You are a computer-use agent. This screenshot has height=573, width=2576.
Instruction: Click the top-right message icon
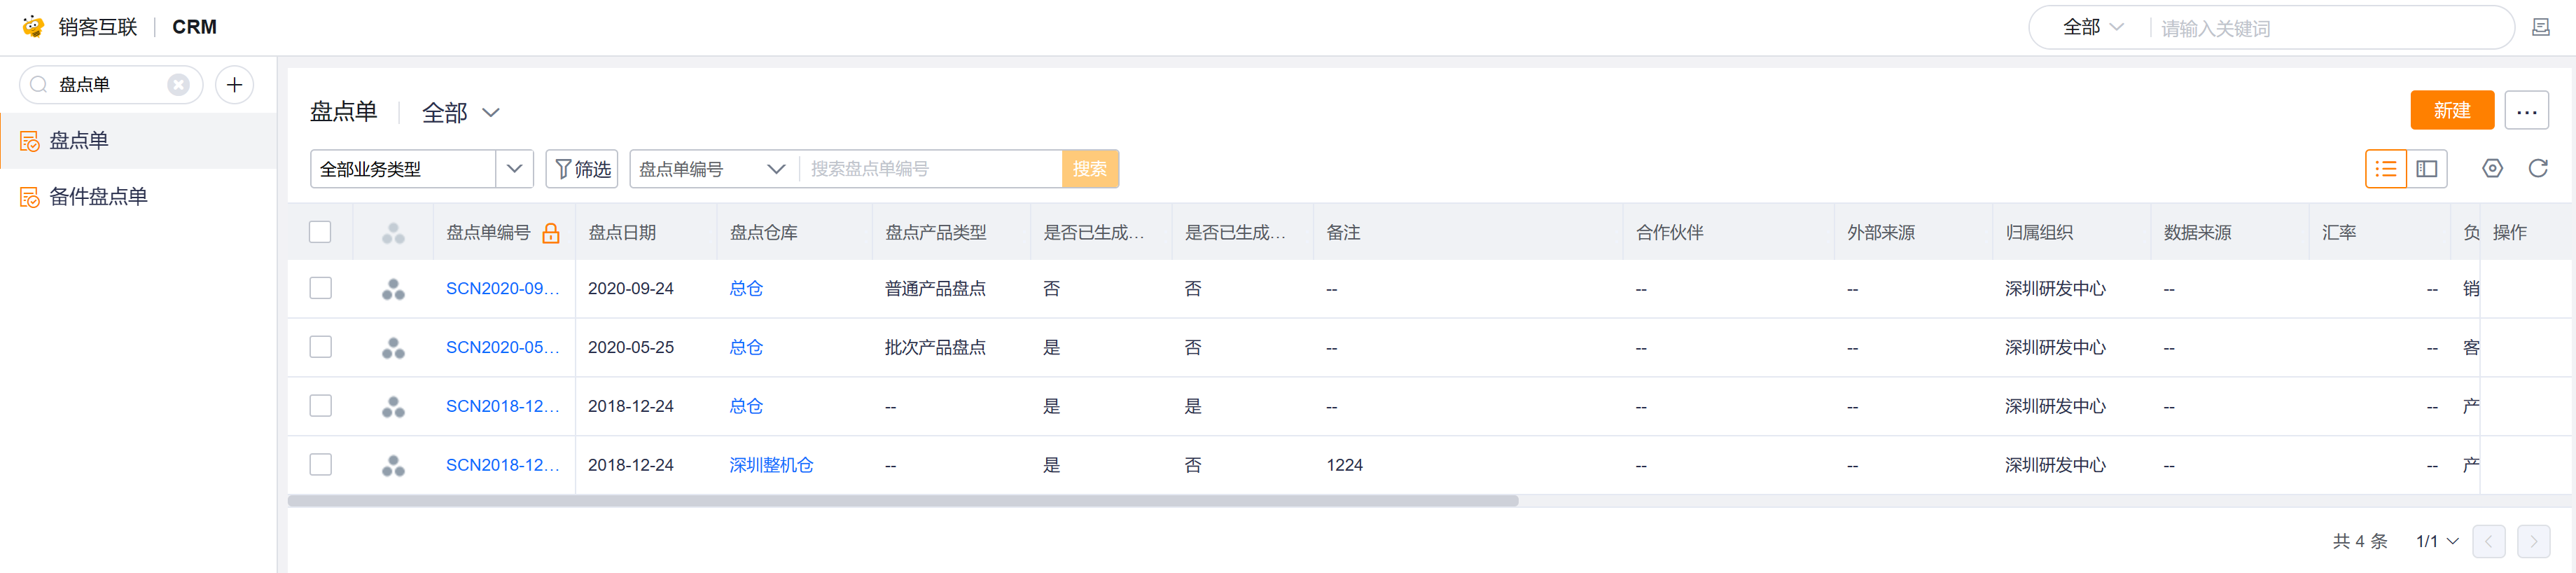(x=2540, y=28)
